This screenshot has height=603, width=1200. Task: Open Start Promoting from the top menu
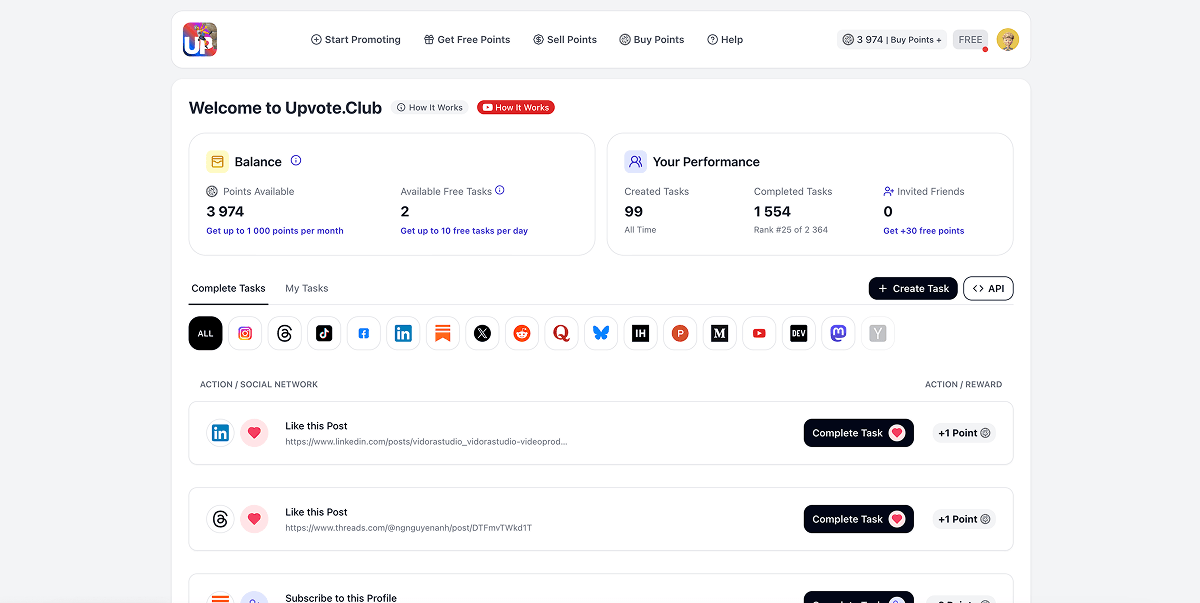(x=356, y=39)
